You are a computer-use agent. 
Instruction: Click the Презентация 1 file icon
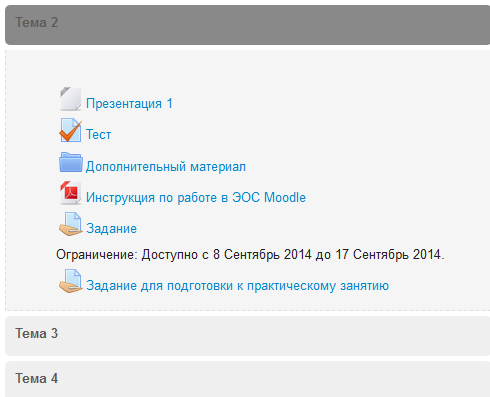(x=70, y=99)
